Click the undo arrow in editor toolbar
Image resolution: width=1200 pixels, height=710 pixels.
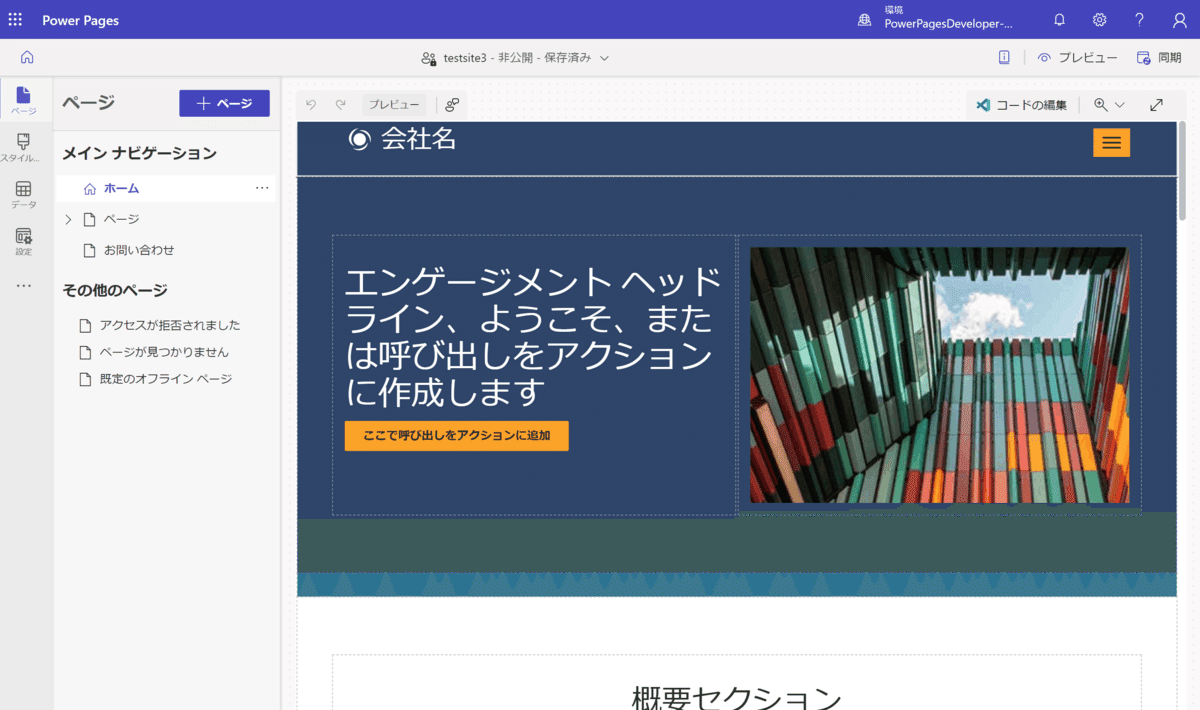click(311, 104)
